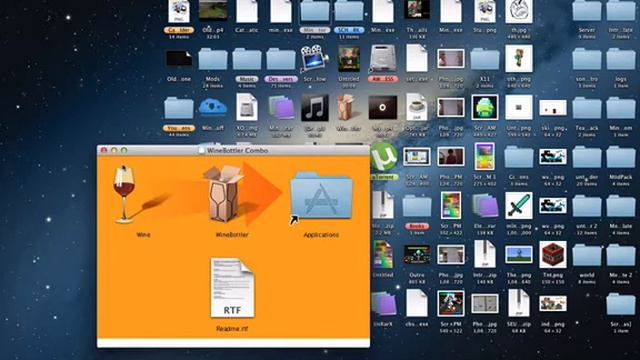Select the Java jar file with coffee cup
This screenshot has width=640, height=360.
417,108
